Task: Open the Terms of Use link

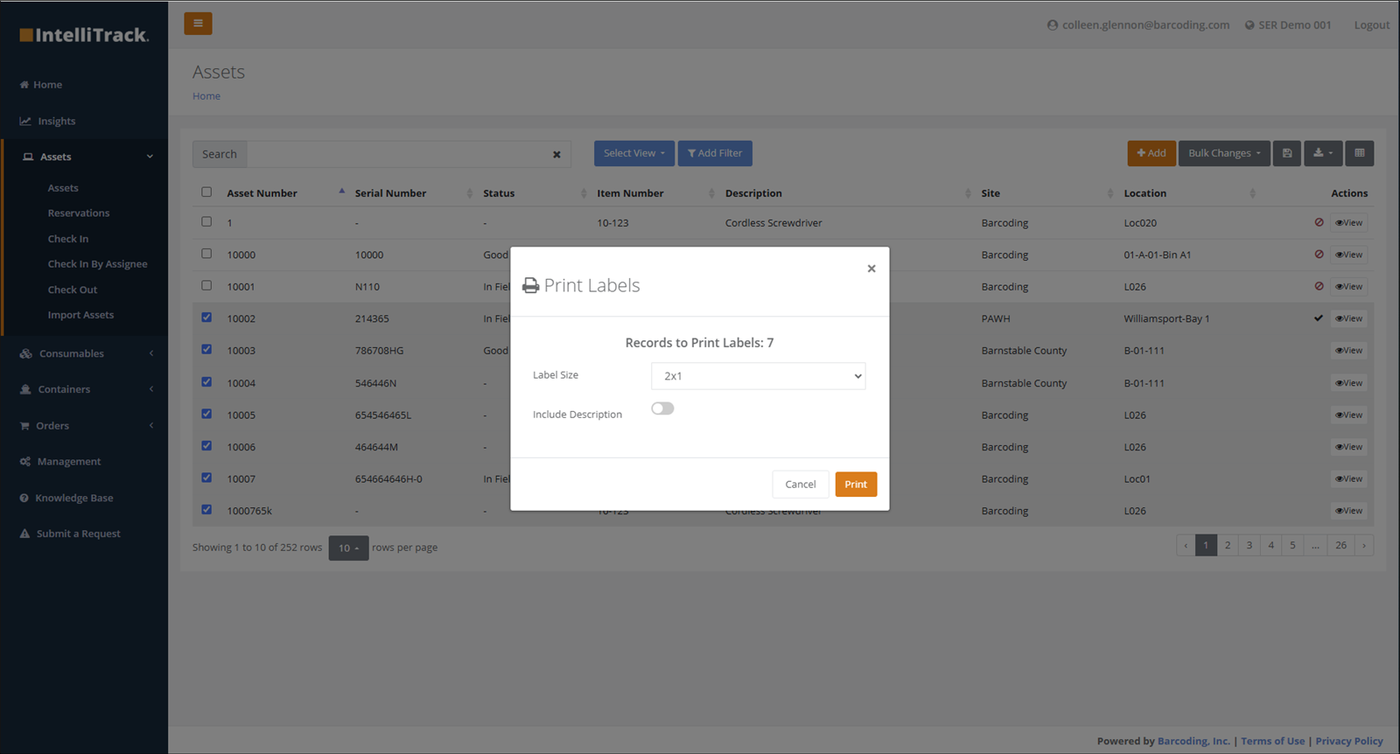Action: point(1273,741)
